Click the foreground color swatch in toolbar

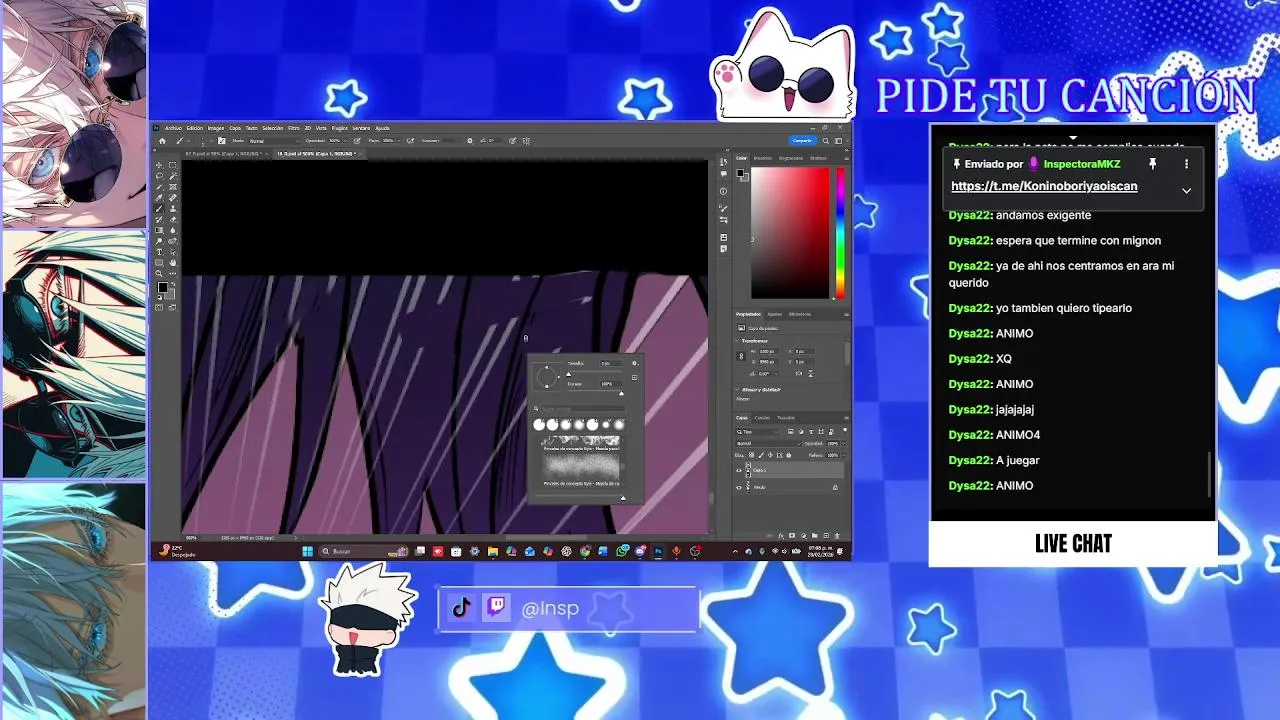click(163, 287)
